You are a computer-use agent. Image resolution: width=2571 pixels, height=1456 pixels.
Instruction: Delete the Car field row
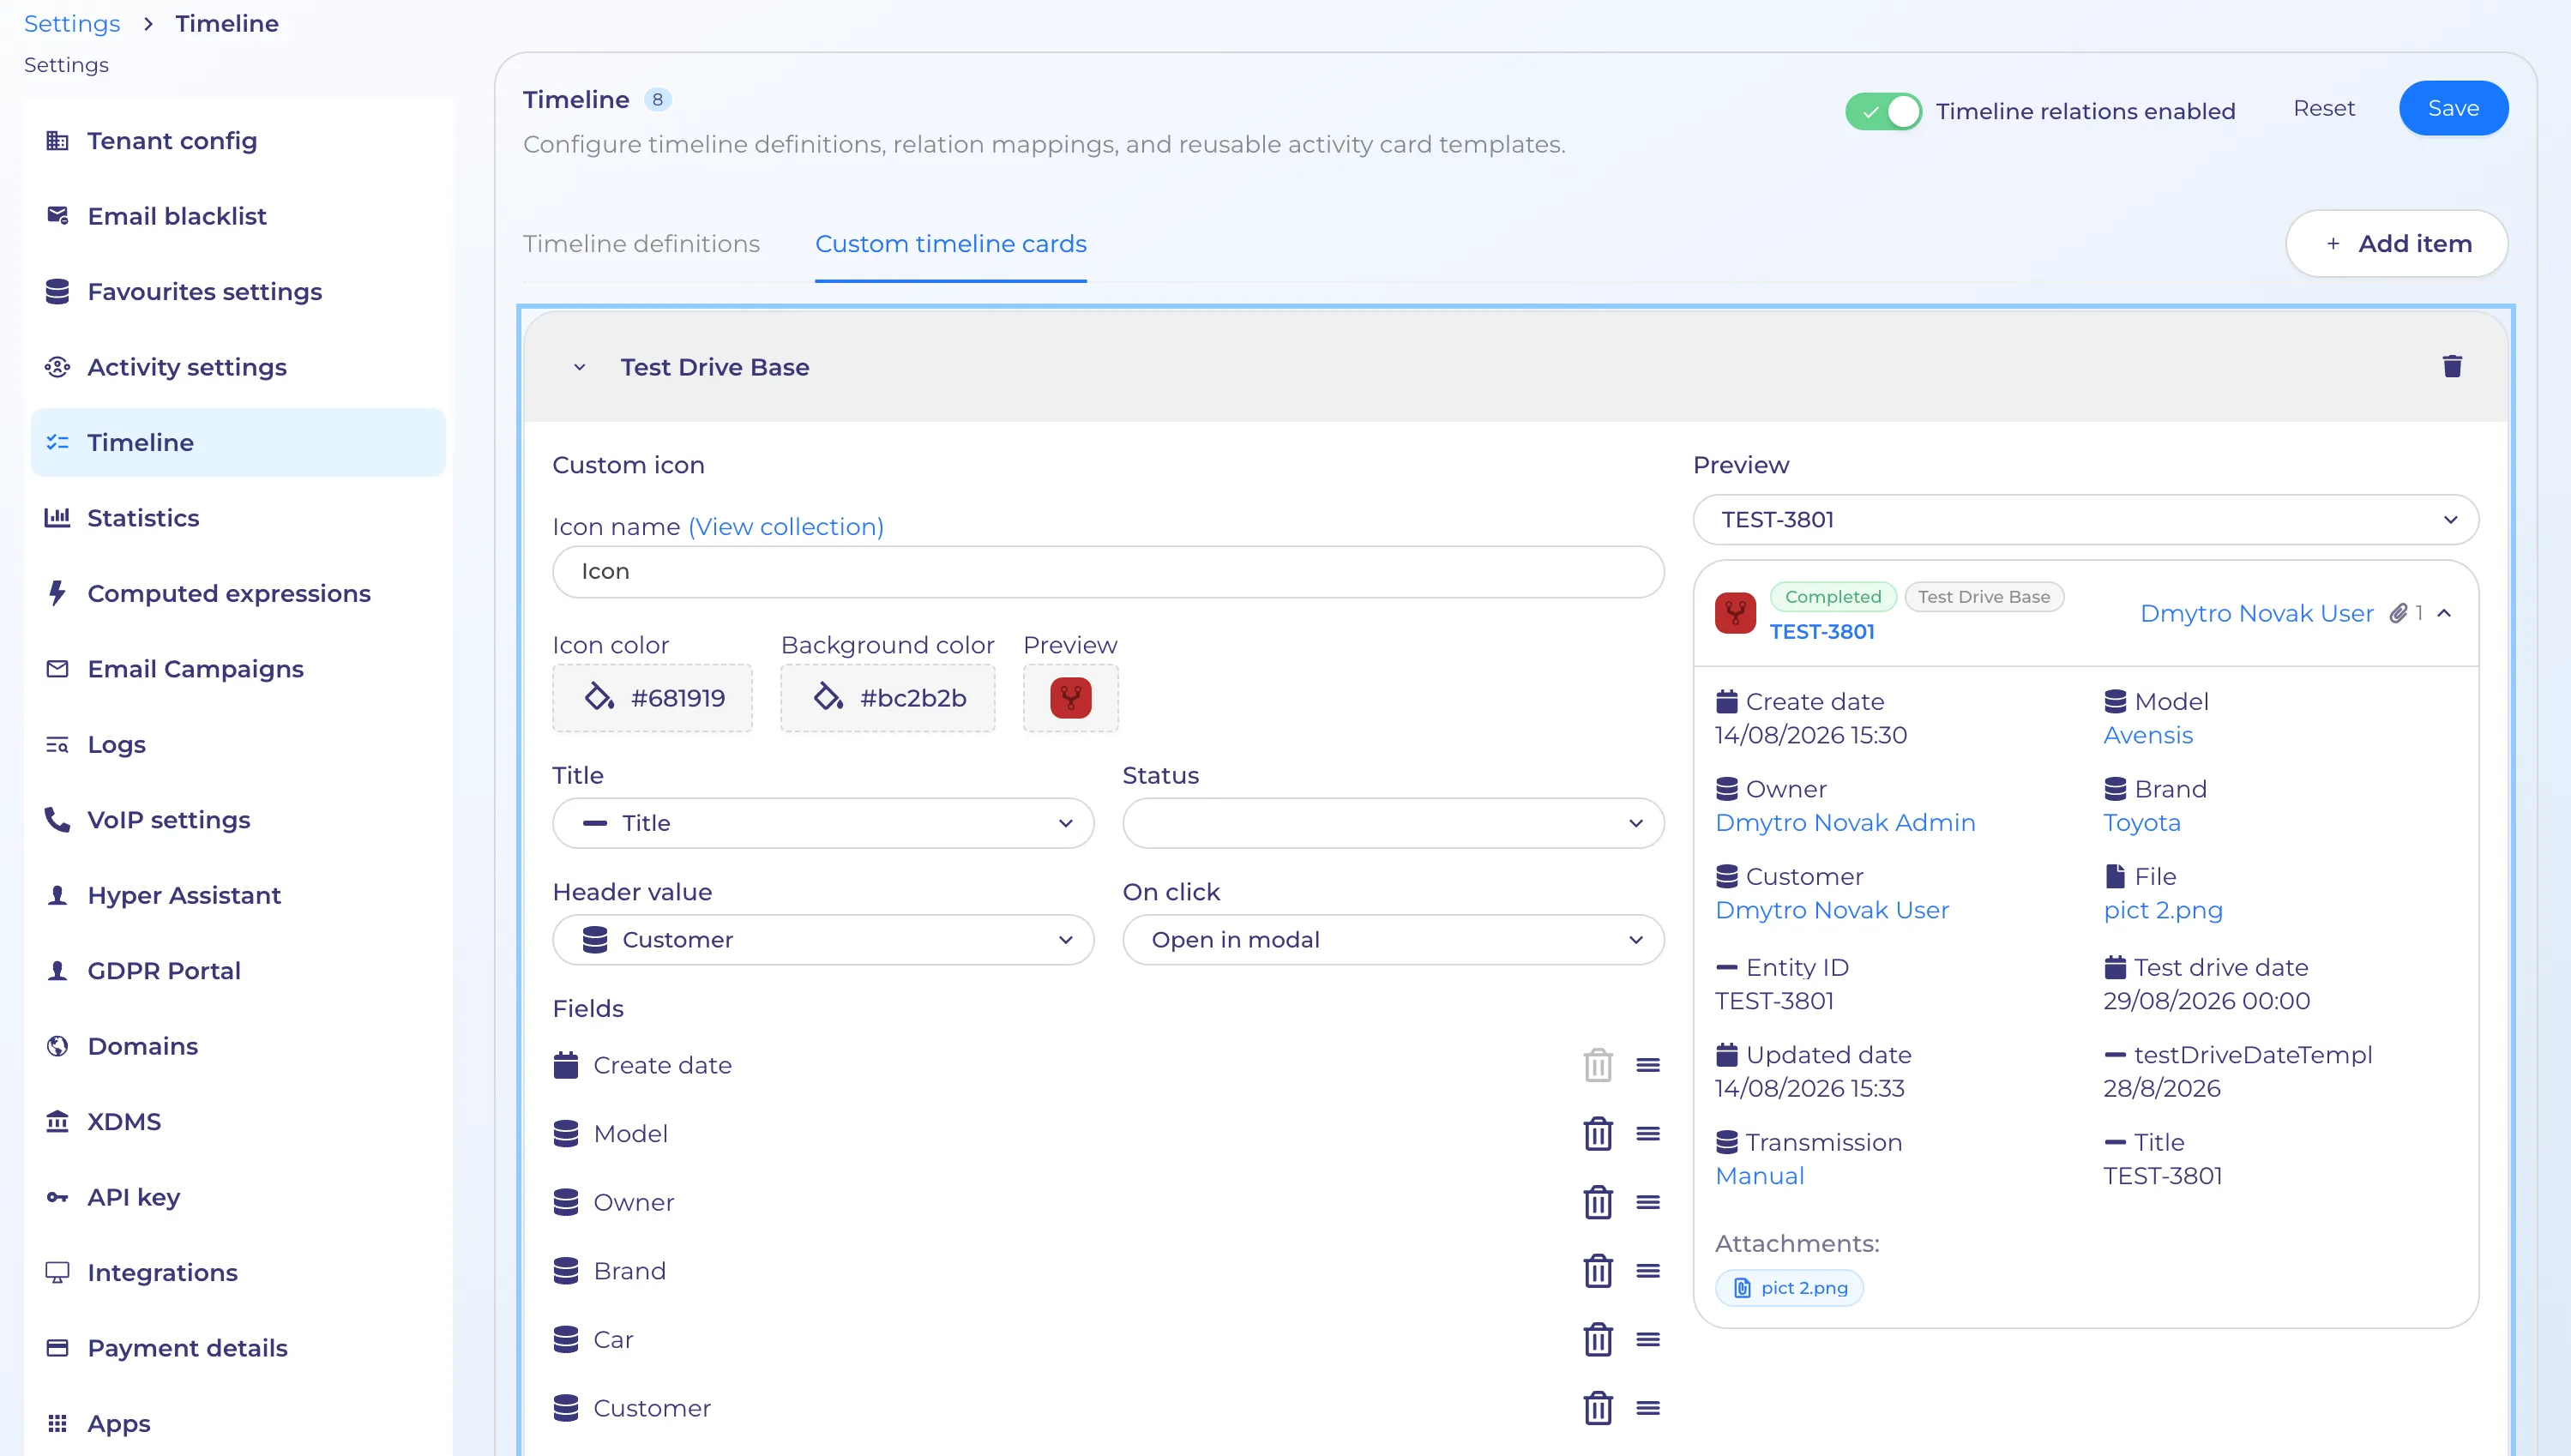click(x=1598, y=1339)
